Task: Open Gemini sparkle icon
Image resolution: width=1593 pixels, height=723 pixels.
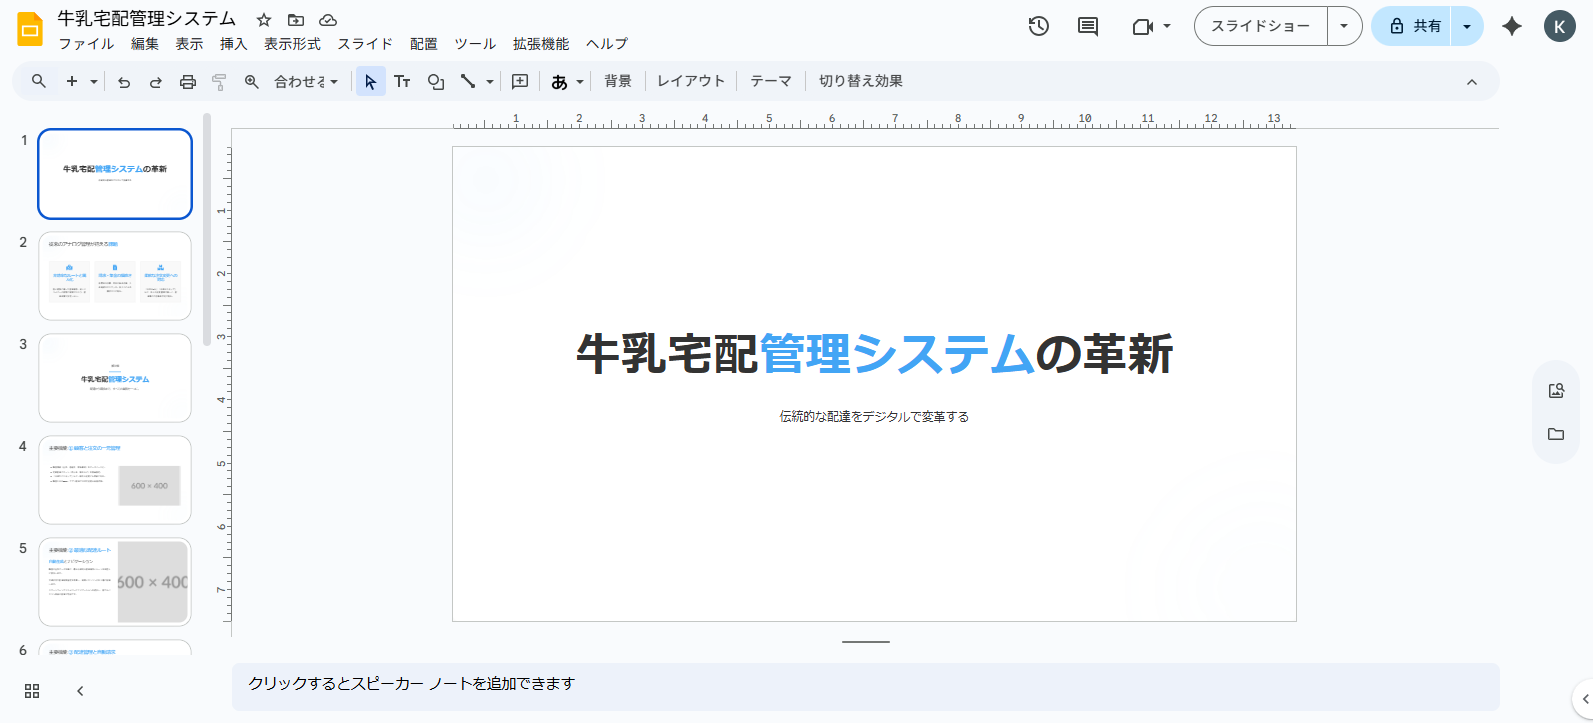Action: tap(1512, 26)
